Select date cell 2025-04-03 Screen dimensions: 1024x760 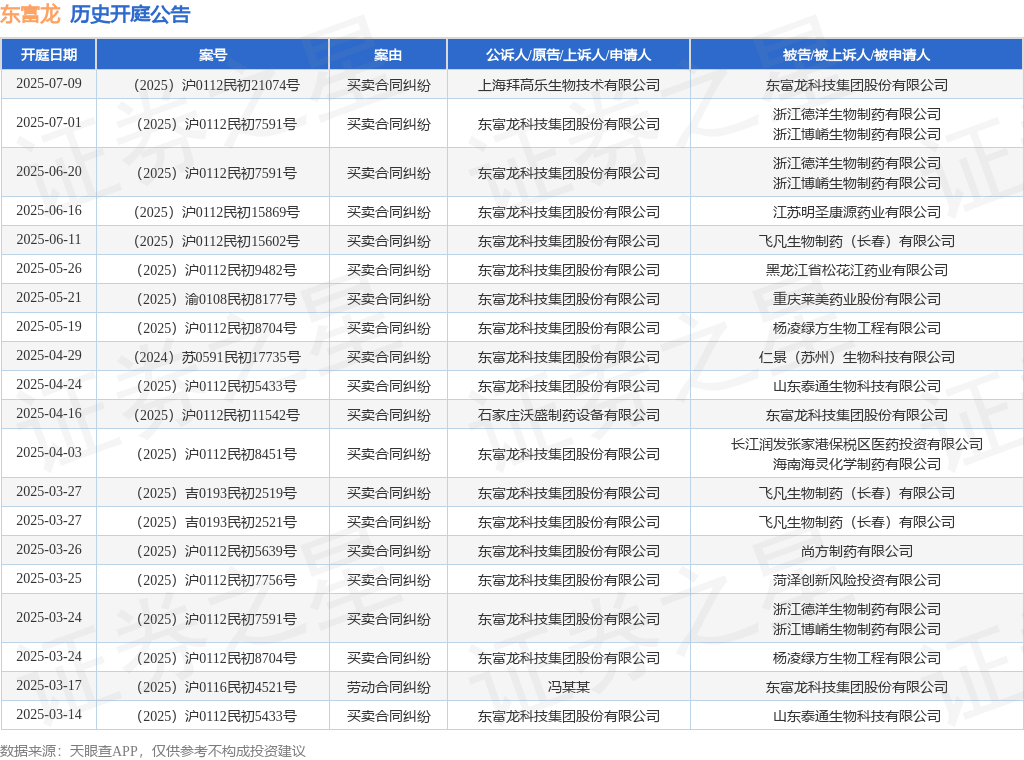pyautogui.click(x=49, y=452)
